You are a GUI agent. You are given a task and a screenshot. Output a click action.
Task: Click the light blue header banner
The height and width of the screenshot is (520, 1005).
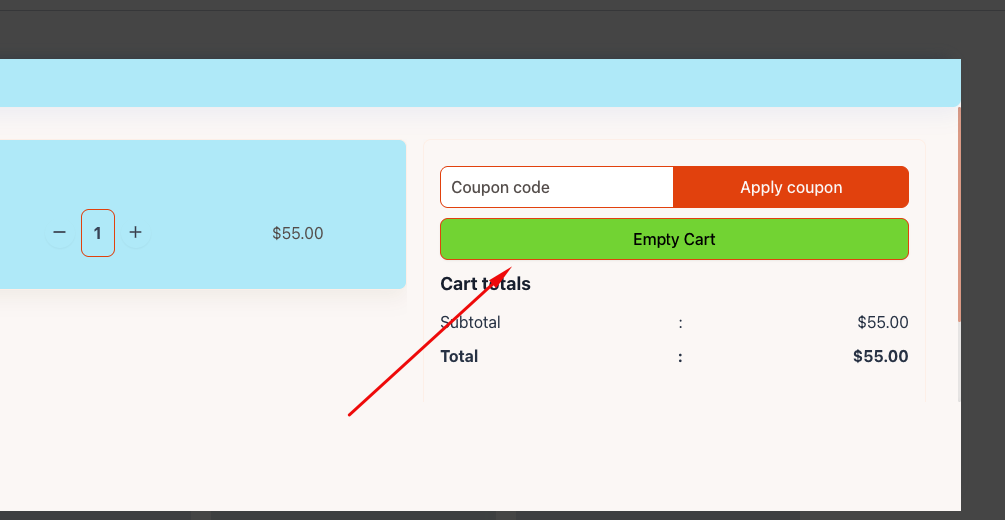tap(480, 83)
